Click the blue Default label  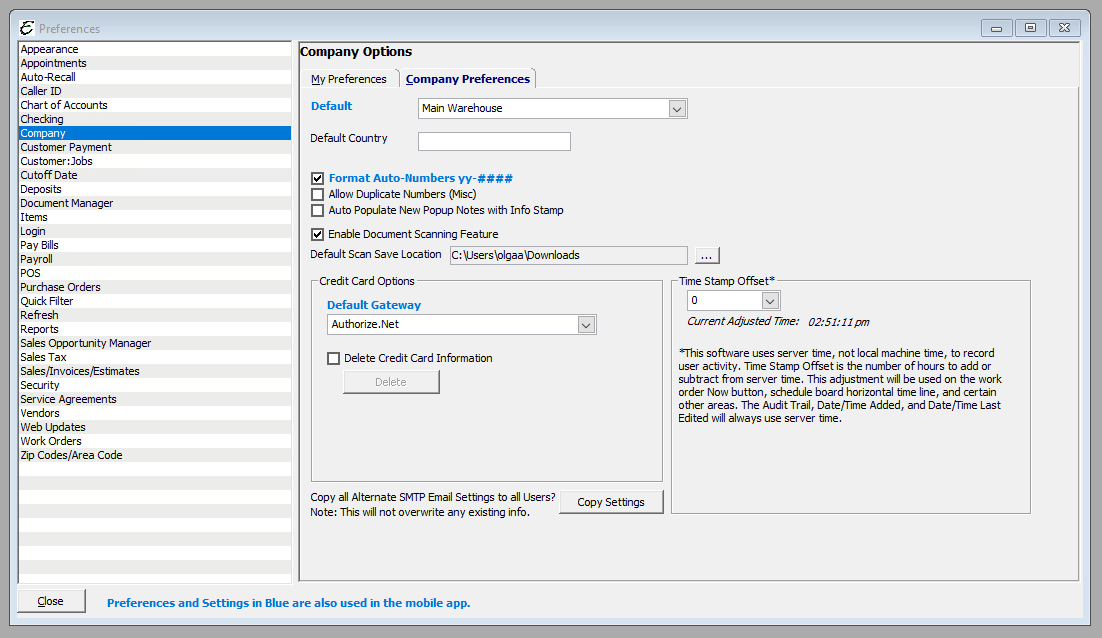coord(332,106)
